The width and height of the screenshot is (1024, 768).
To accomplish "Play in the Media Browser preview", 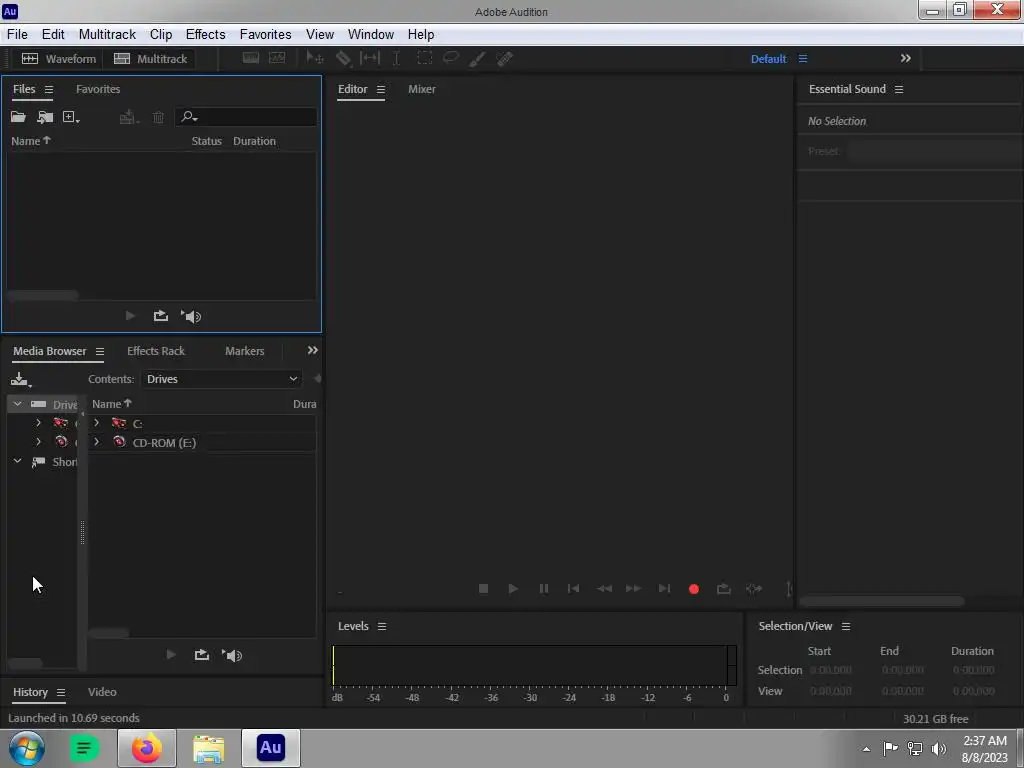I will tap(171, 654).
